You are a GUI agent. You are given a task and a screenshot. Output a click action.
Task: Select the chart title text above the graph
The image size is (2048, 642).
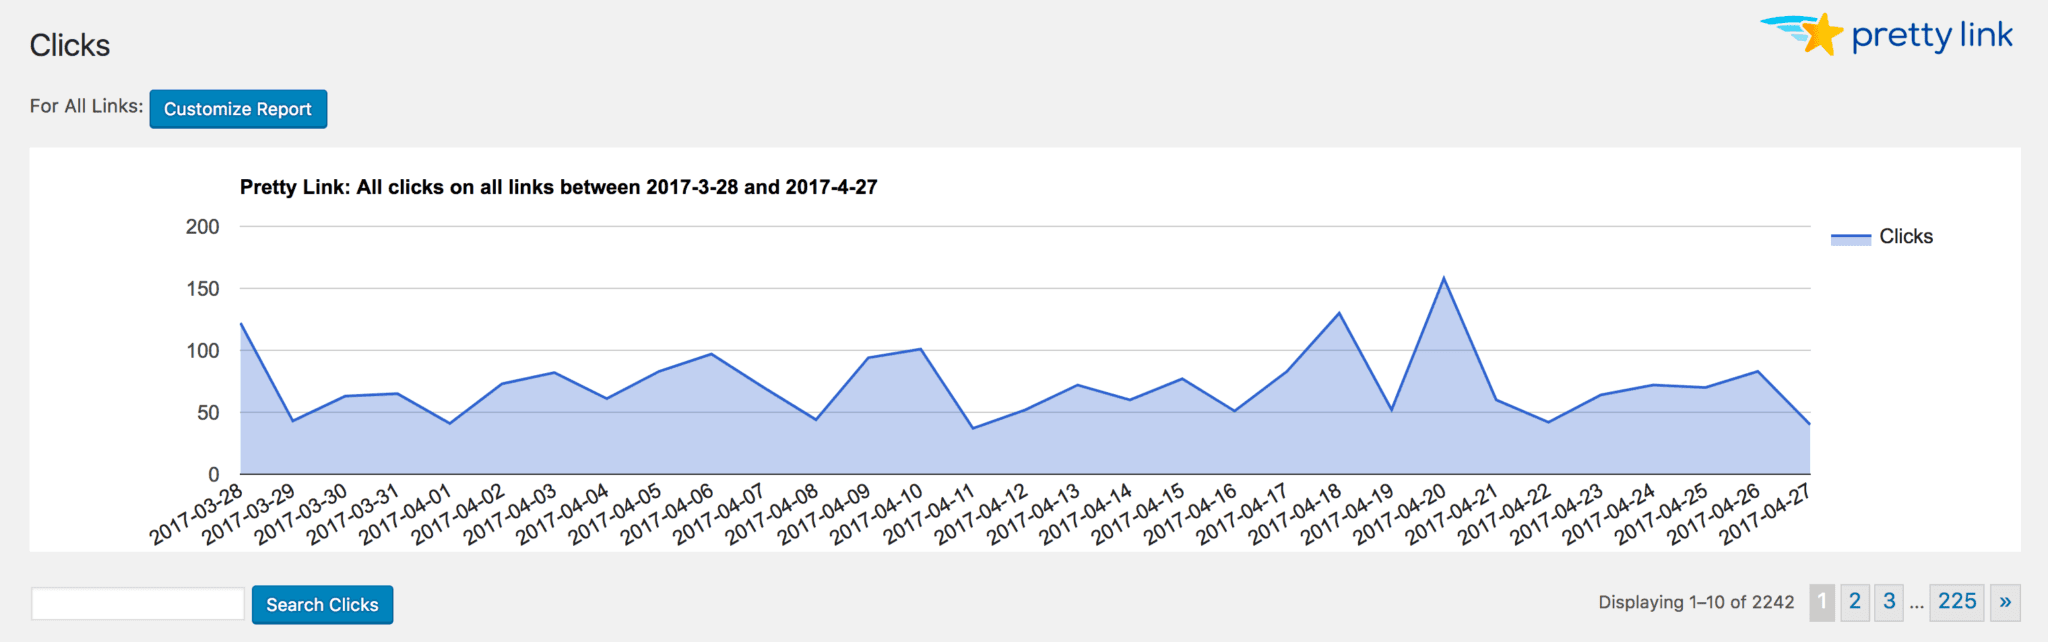tap(557, 187)
